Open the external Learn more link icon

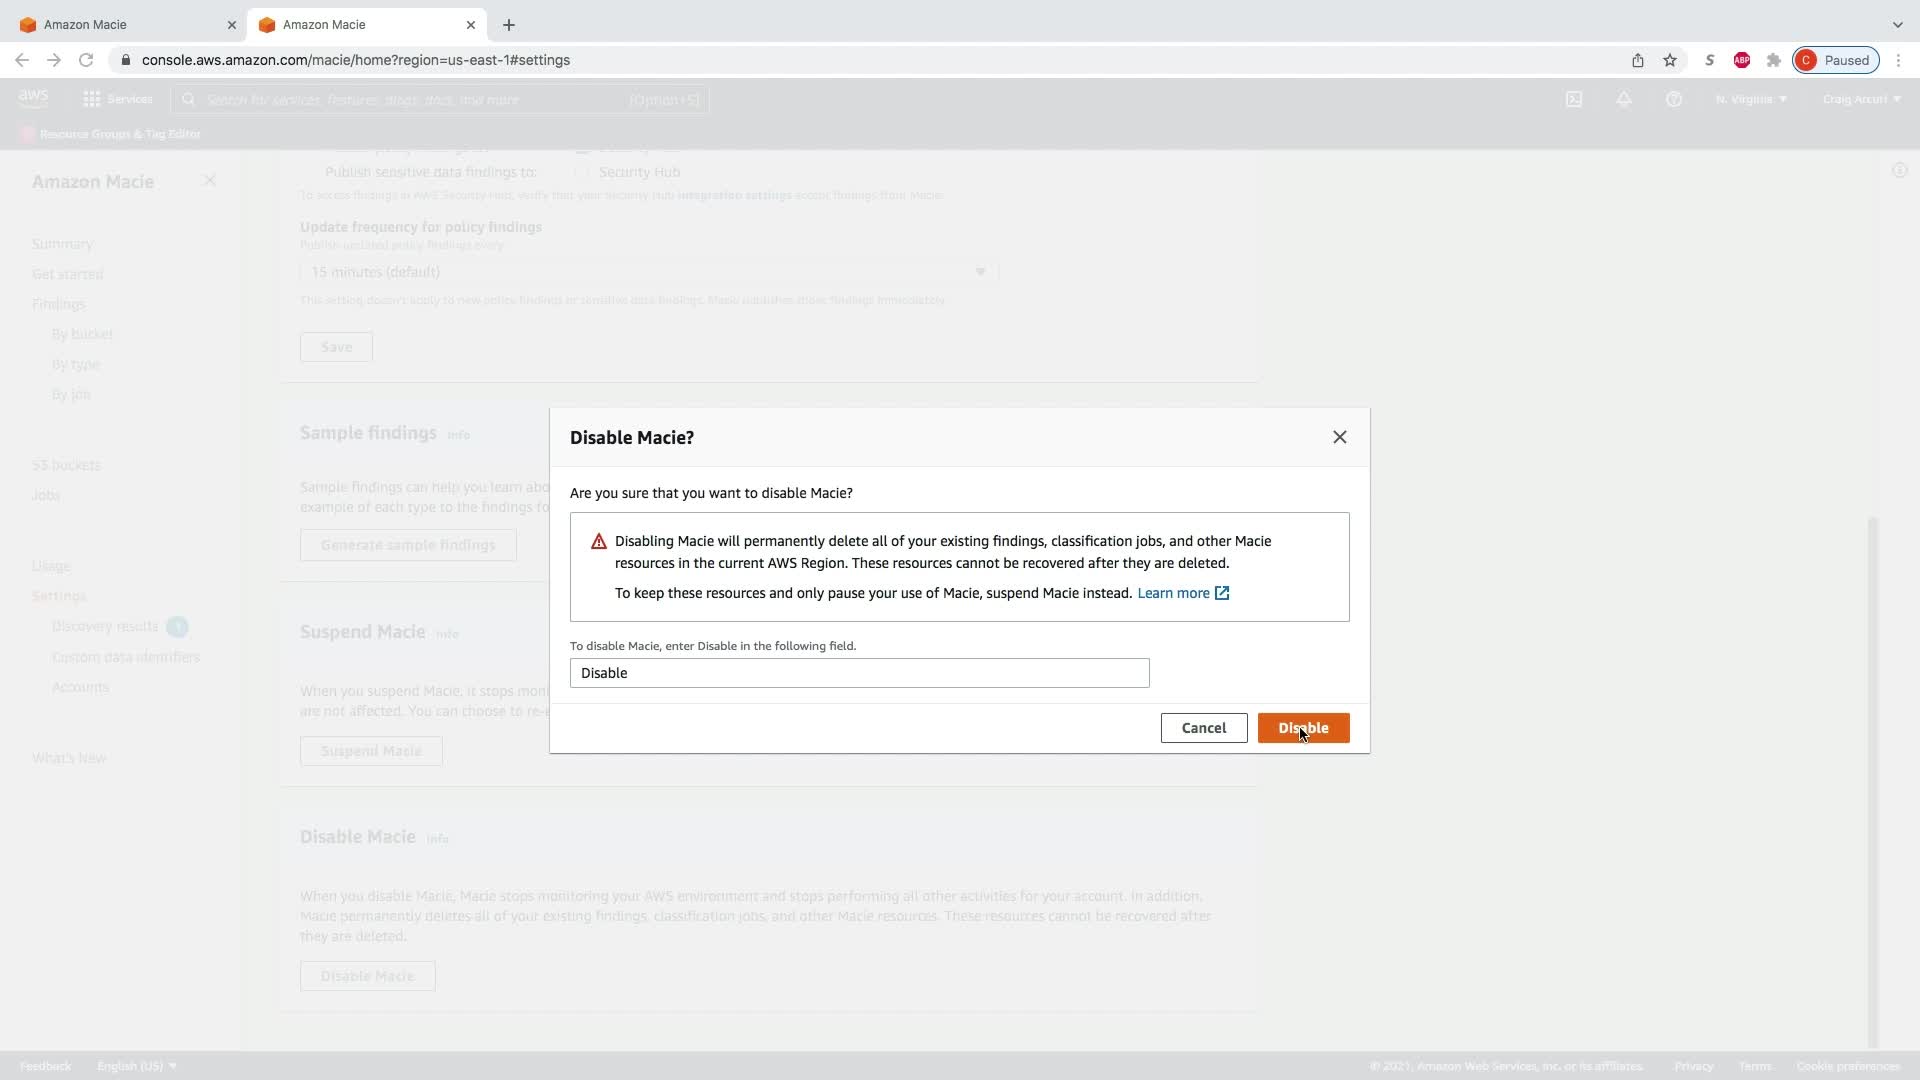[1222, 593]
